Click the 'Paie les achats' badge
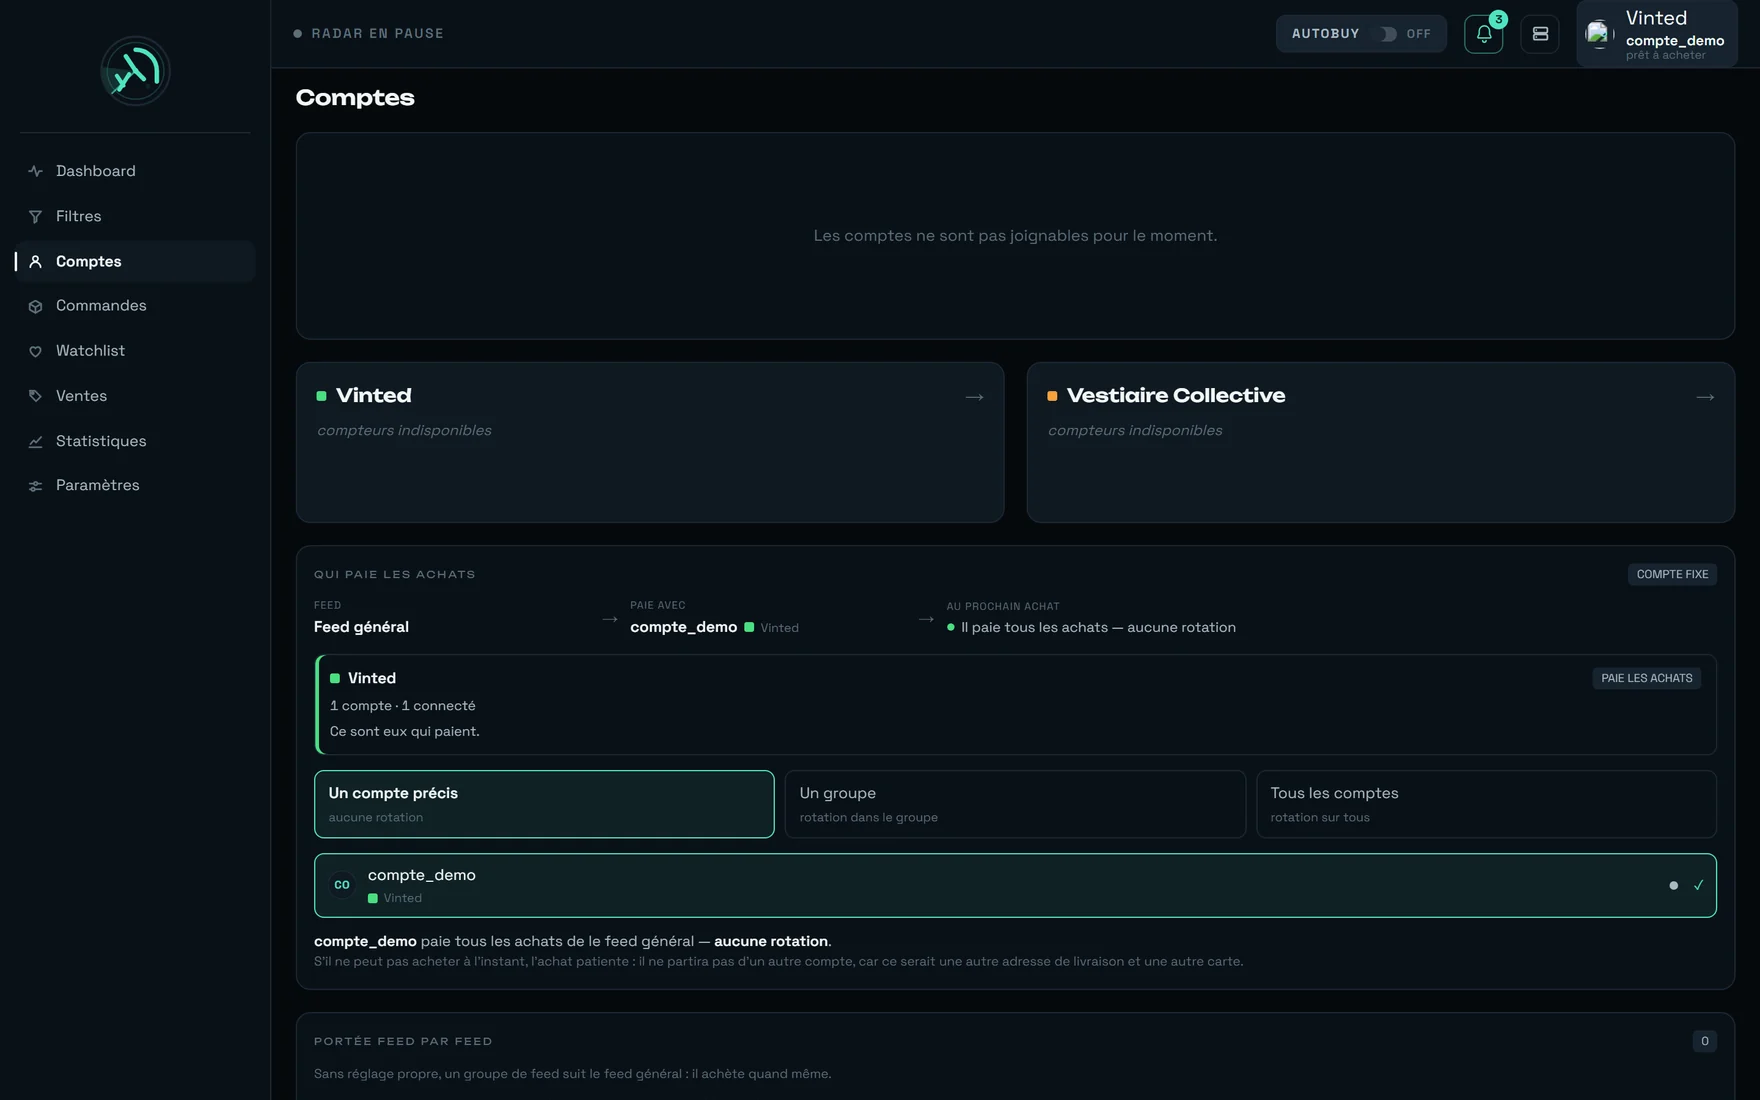This screenshot has width=1760, height=1100. click(1646, 678)
